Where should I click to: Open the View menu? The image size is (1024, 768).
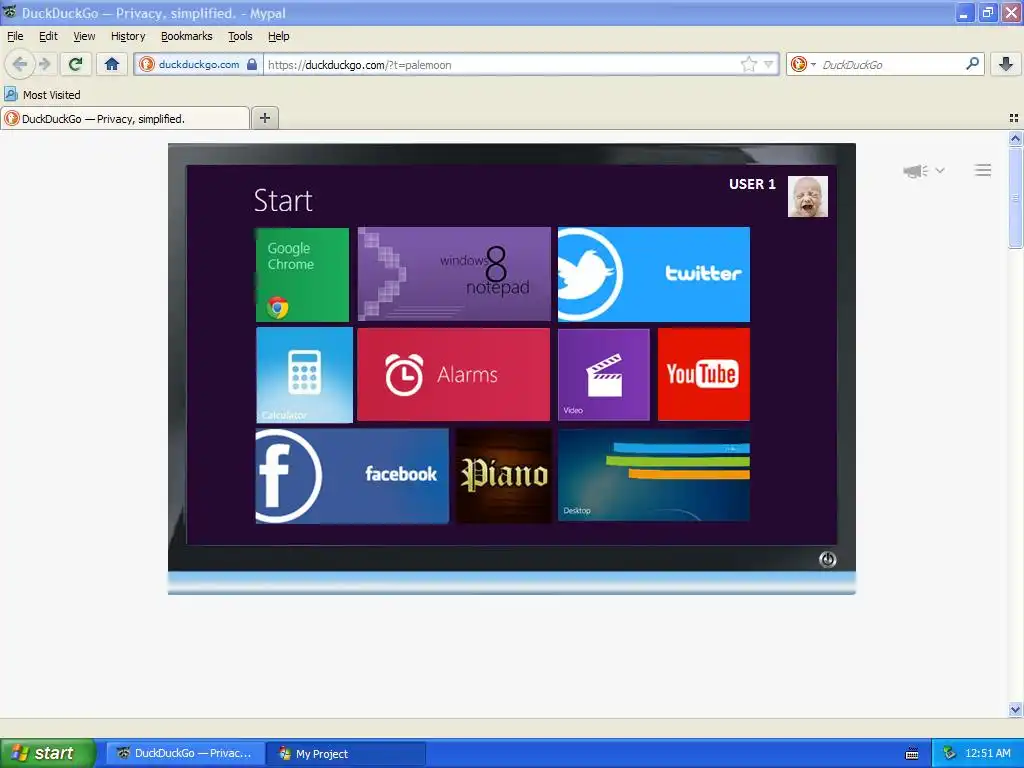(84, 36)
